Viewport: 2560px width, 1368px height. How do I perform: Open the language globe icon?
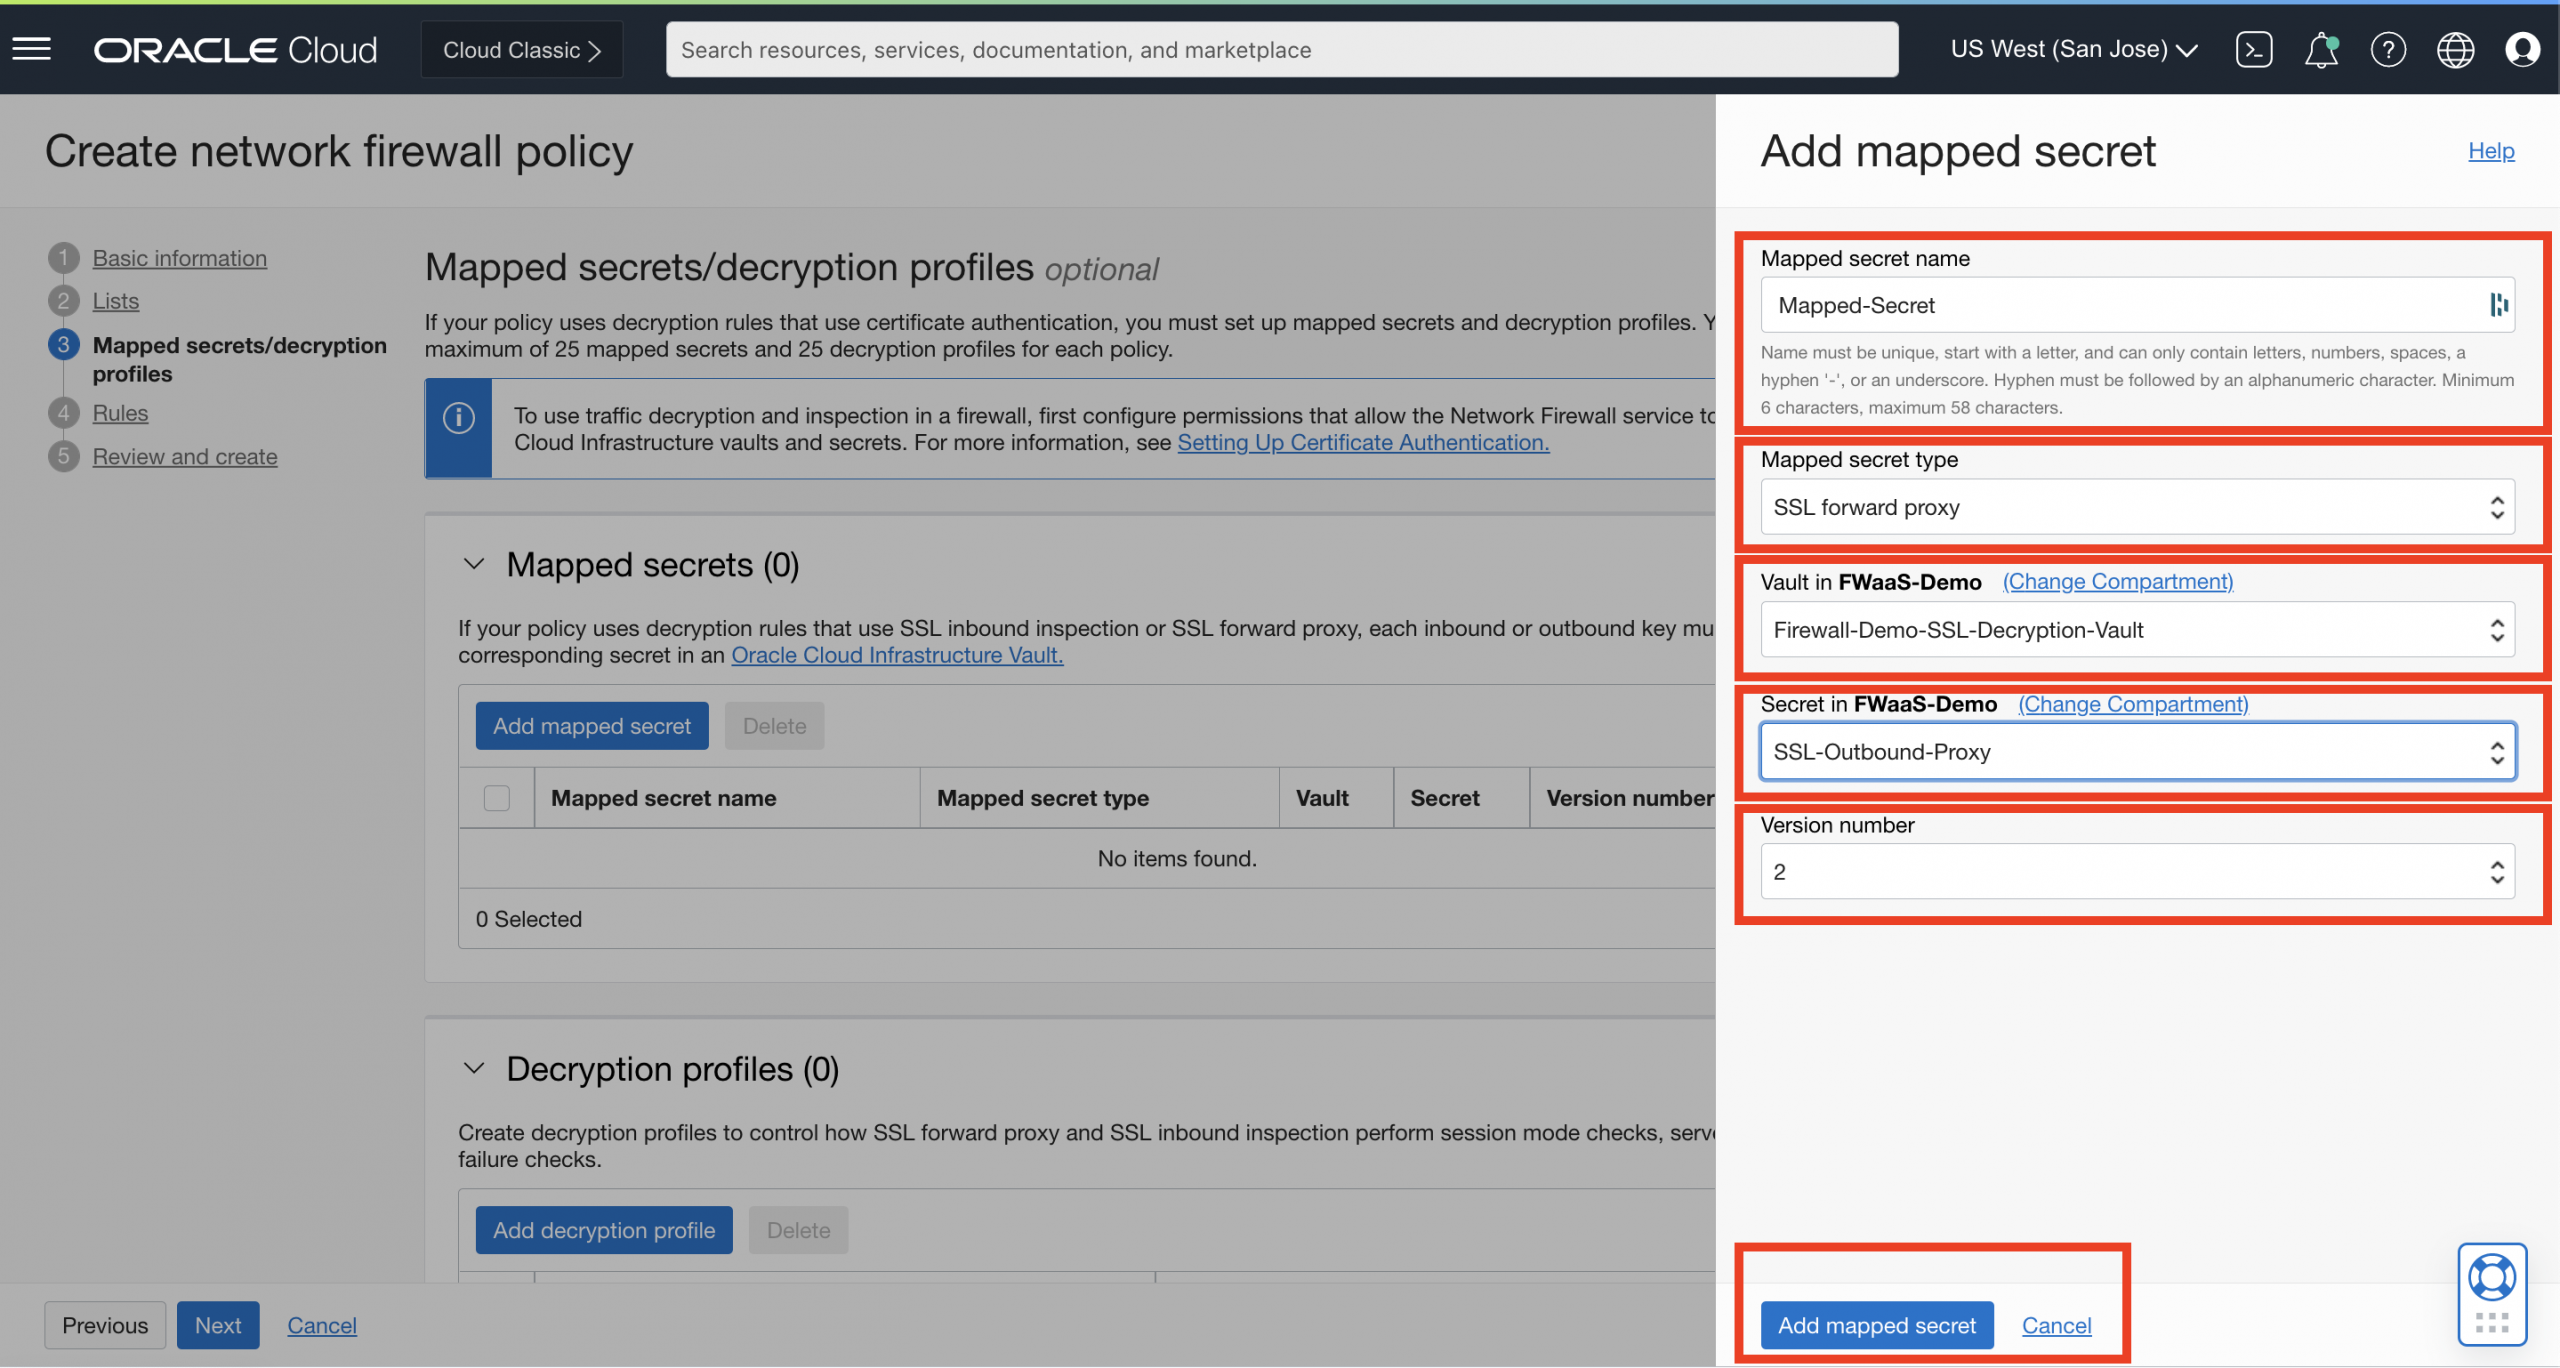click(2455, 49)
